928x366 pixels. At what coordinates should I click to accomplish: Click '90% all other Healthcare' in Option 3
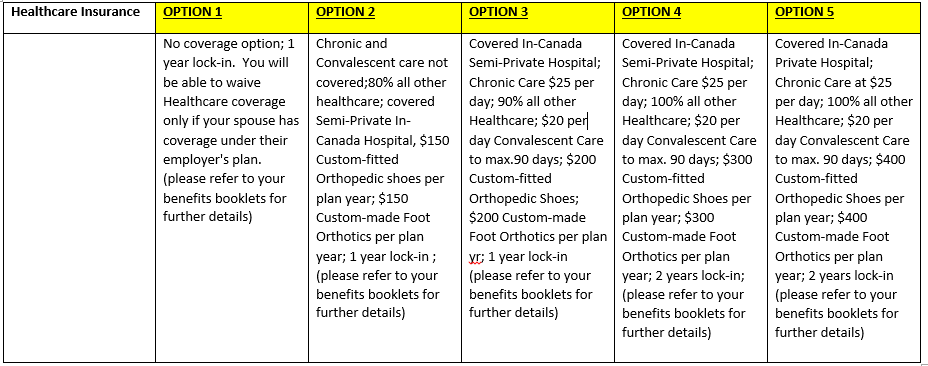click(x=523, y=111)
